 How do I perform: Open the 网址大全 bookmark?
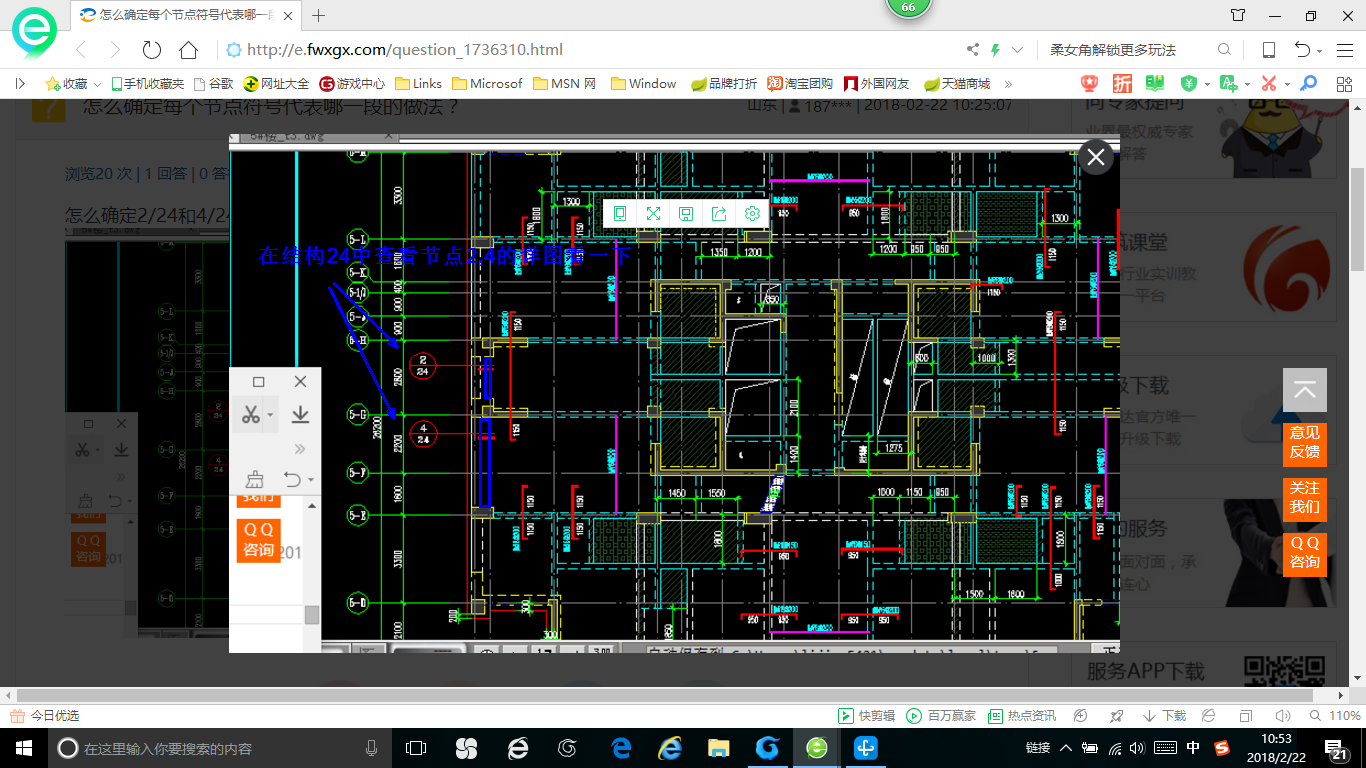pos(277,84)
